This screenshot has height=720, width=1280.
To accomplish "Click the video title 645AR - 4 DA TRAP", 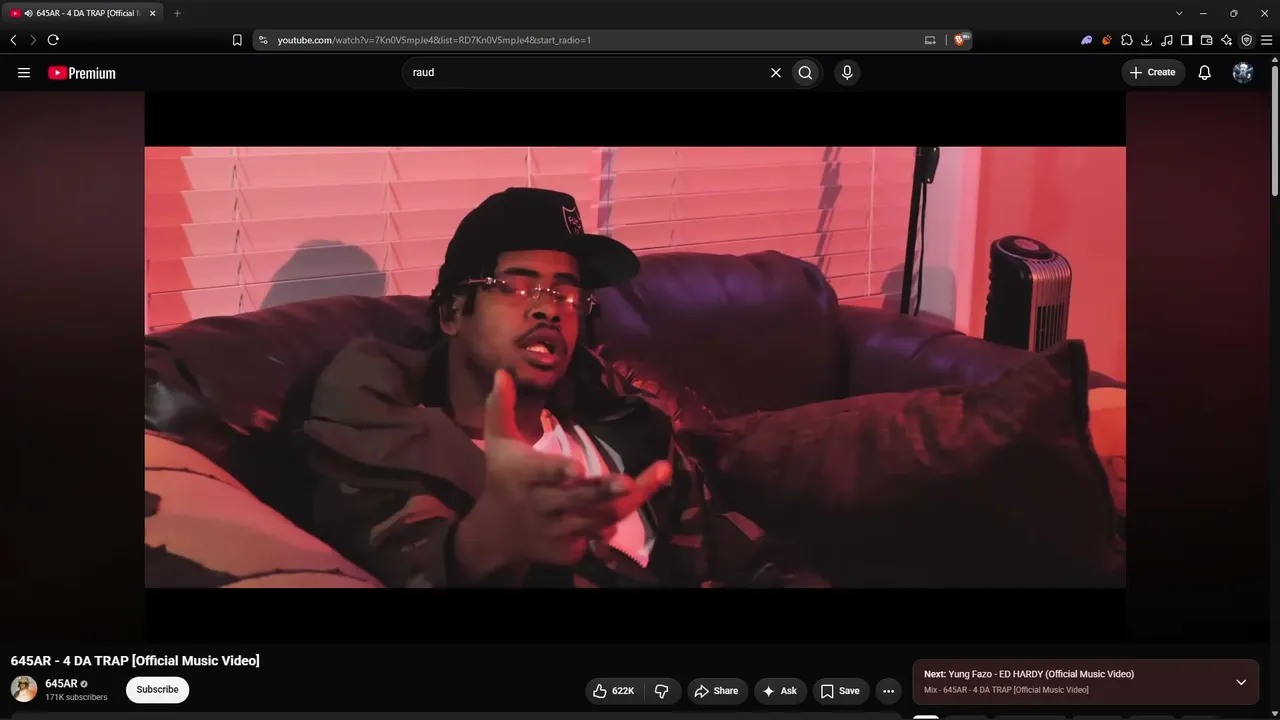I will point(135,660).
